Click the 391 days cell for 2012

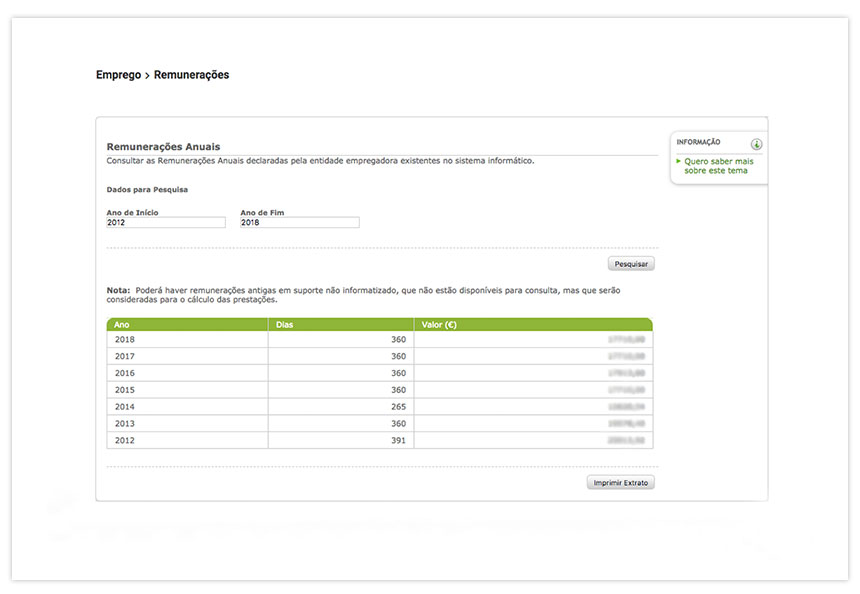398,441
